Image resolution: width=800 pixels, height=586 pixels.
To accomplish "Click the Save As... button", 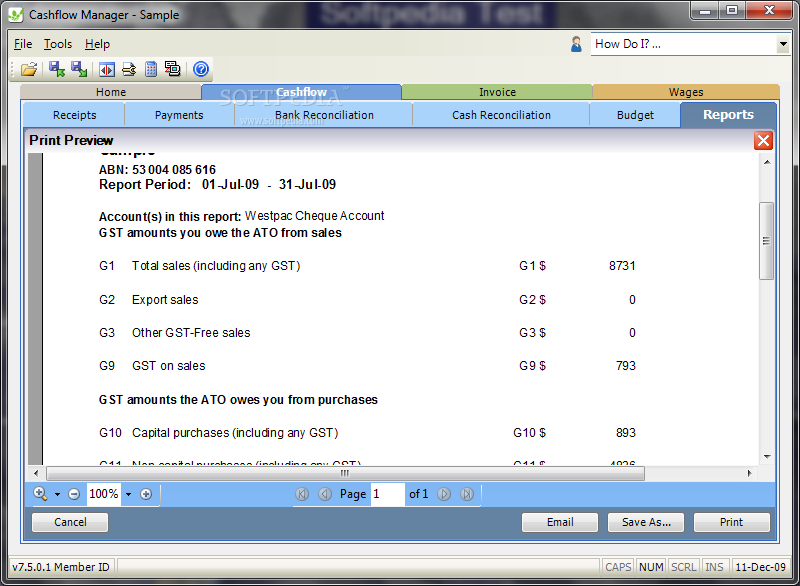I will [x=646, y=522].
